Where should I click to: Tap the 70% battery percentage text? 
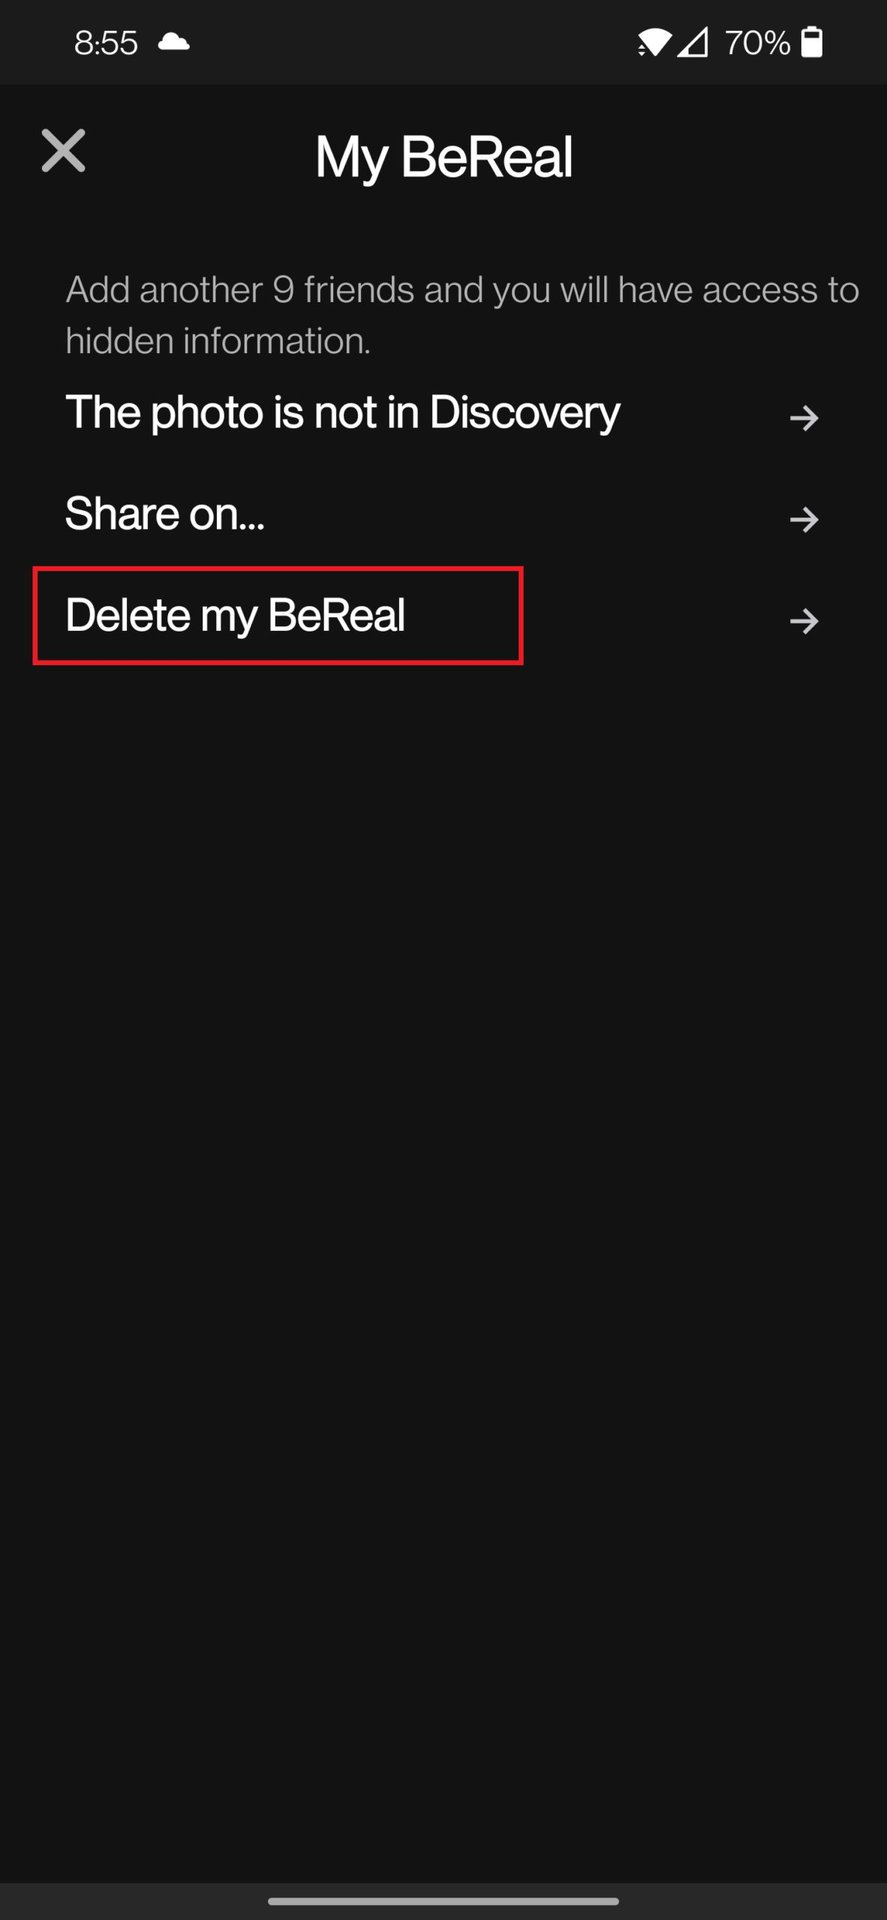(x=757, y=42)
